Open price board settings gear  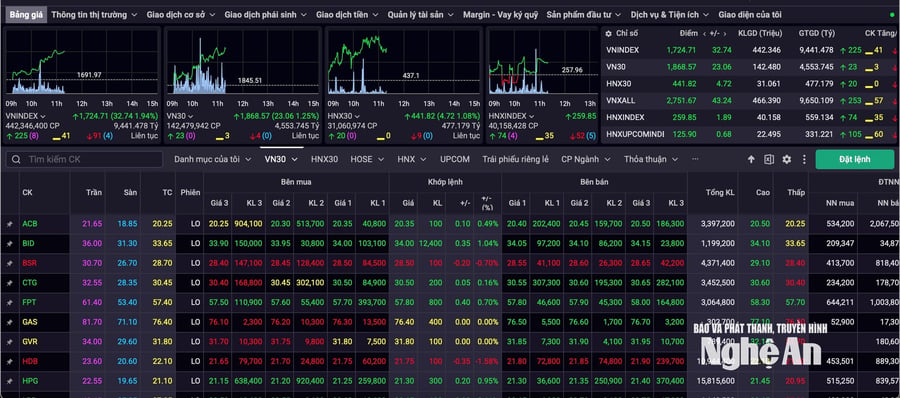(787, 160)
